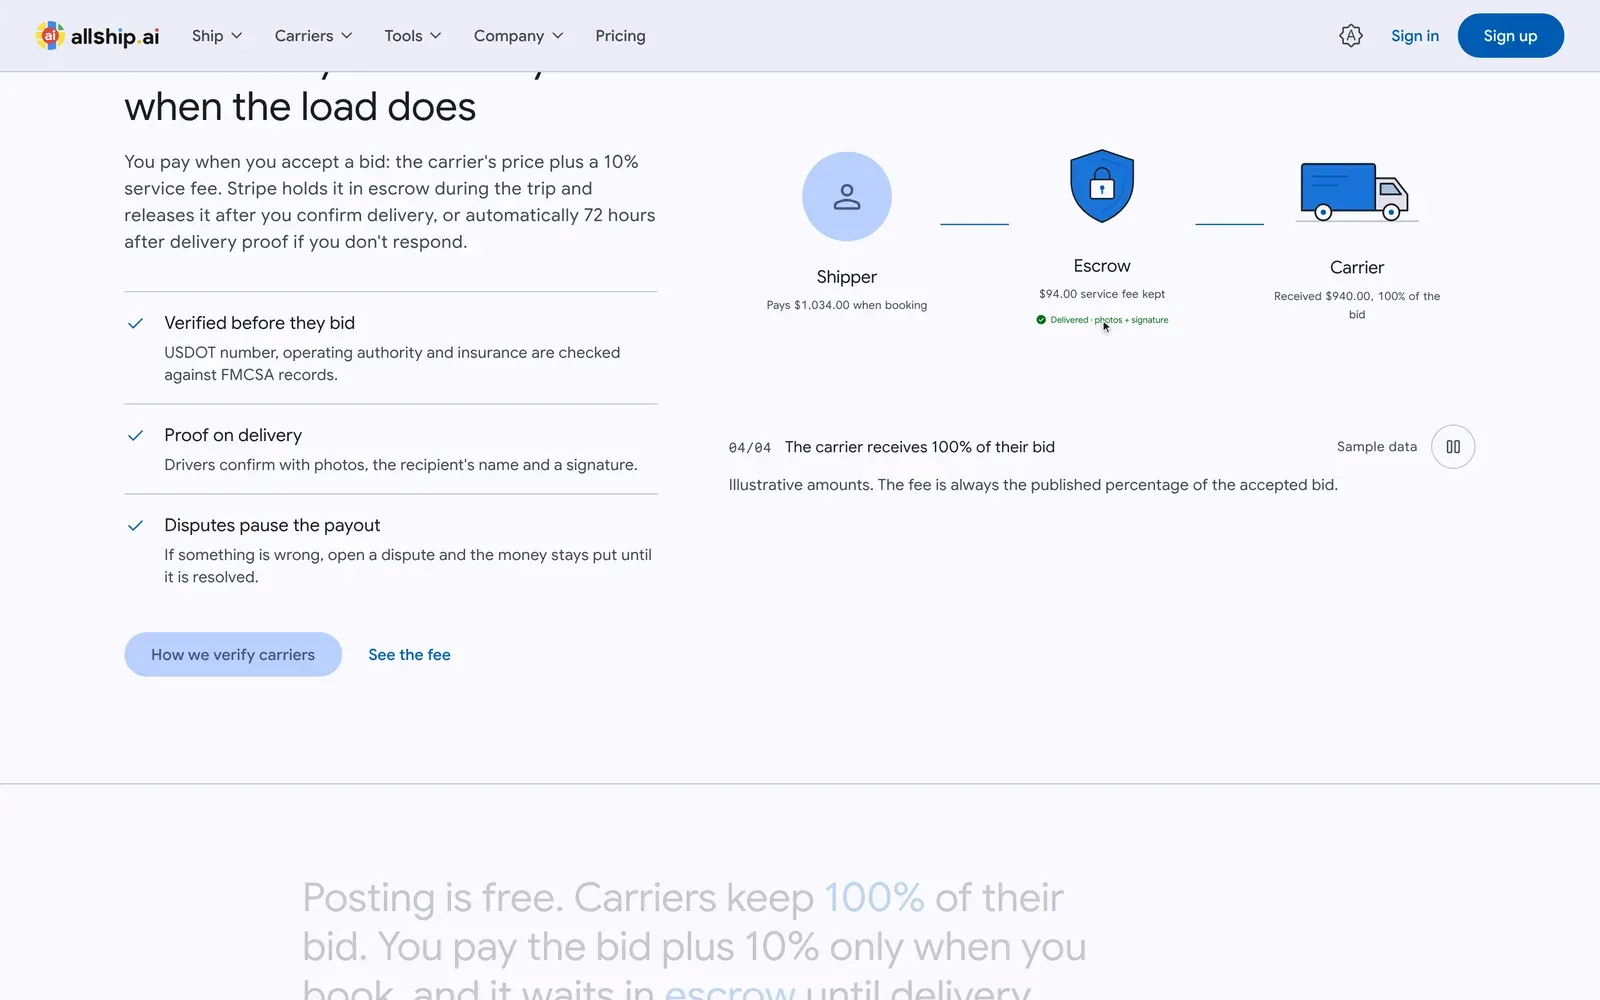Click the green Delivered status check icon
Image resolution: width=1600 pixels, height=1000 pixels.
(1041, 320)
